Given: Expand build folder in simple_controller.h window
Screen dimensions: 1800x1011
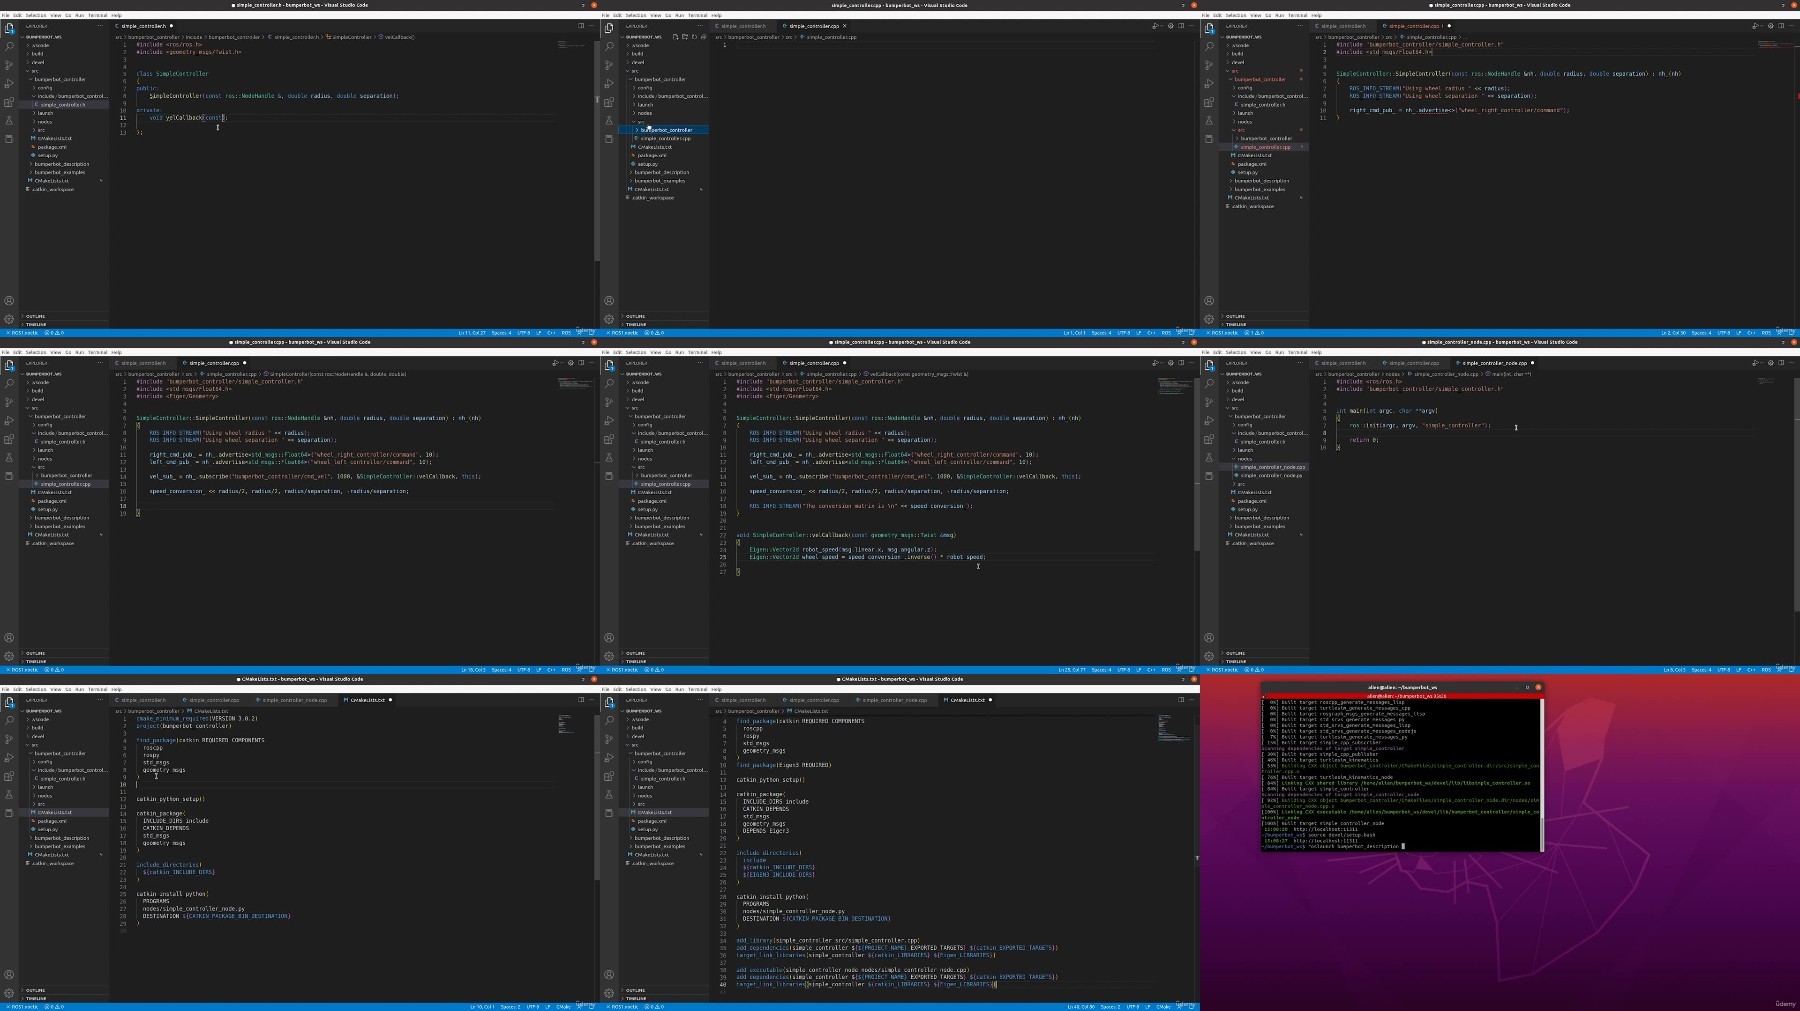Looking at the screenshot, I should (37, 54).
